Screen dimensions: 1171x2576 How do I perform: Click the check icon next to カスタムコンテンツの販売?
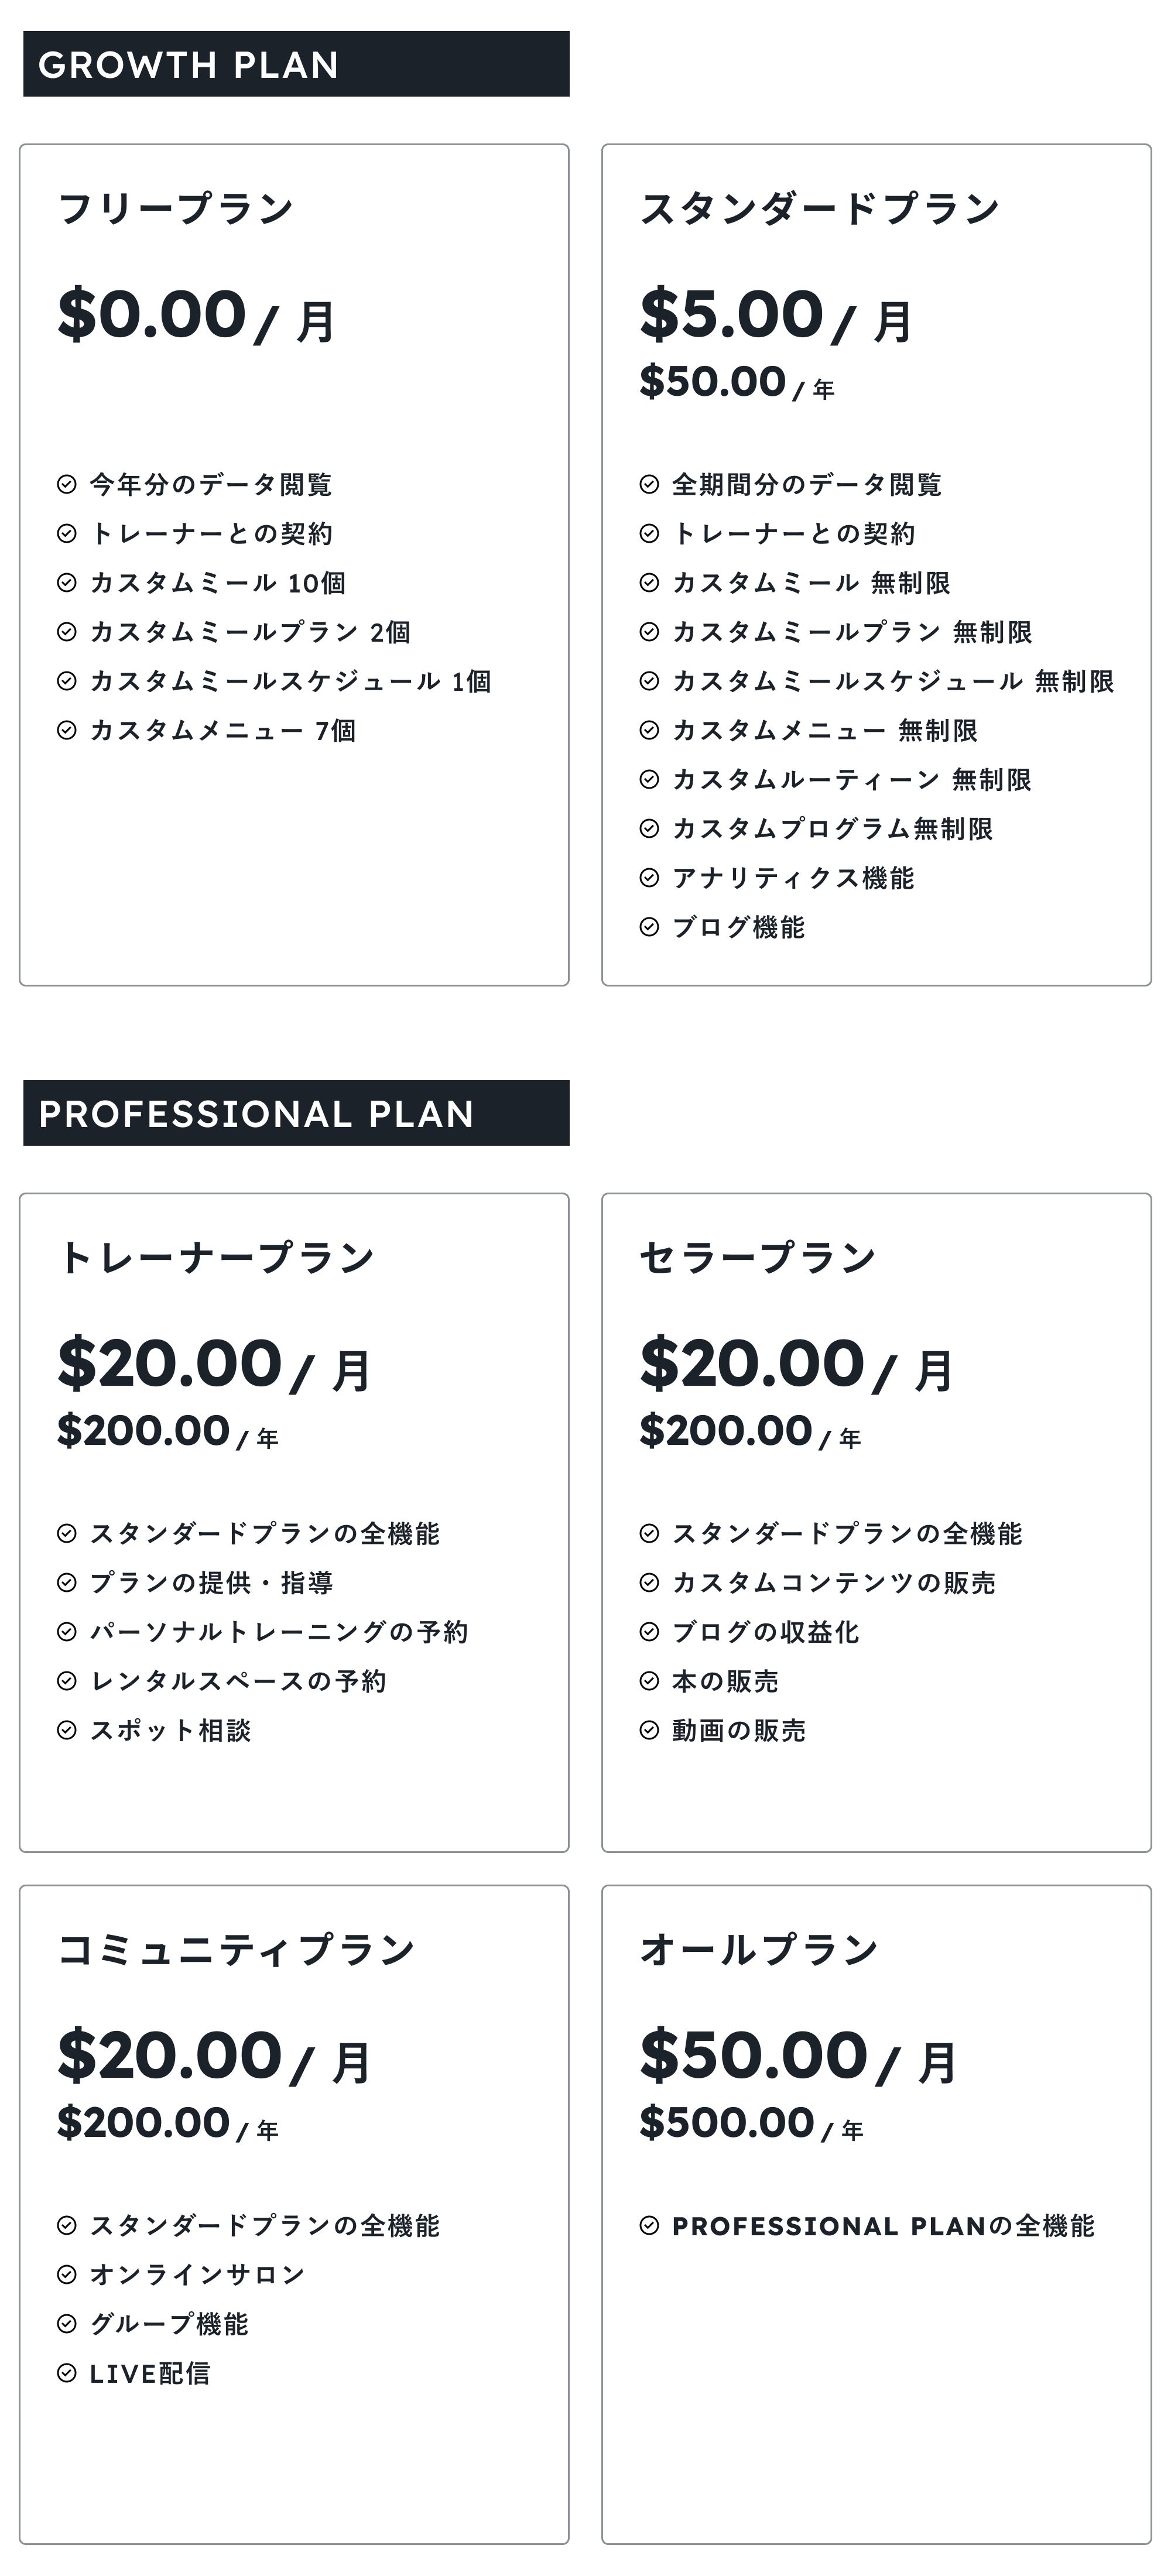(x=649, y=1582)
